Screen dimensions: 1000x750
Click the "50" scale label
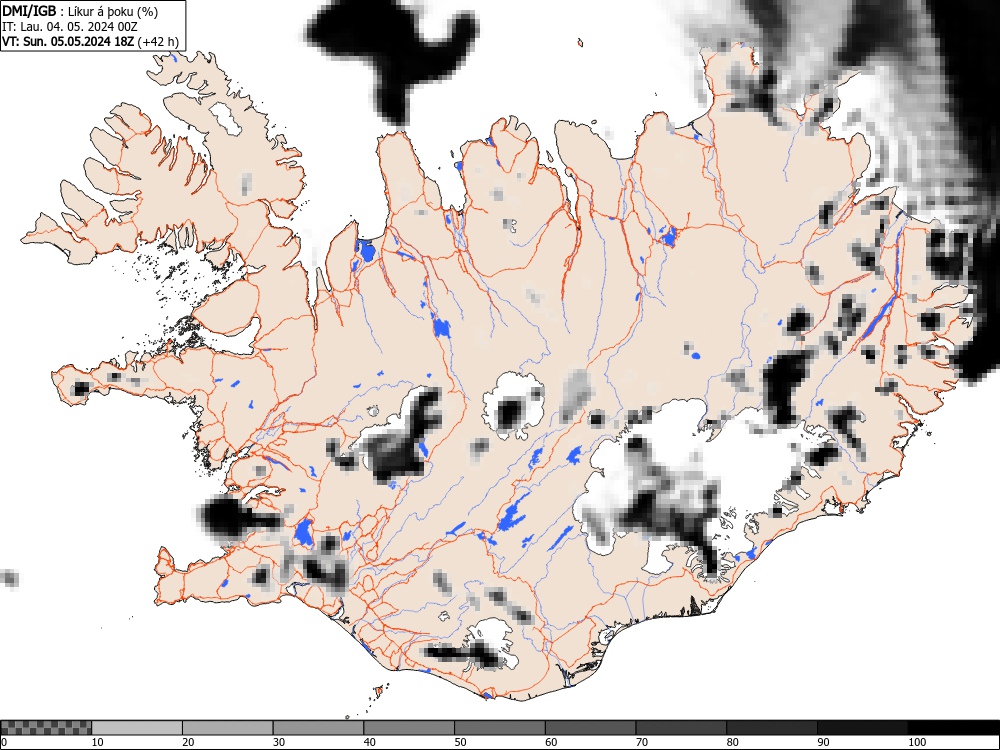coord(460,742)
